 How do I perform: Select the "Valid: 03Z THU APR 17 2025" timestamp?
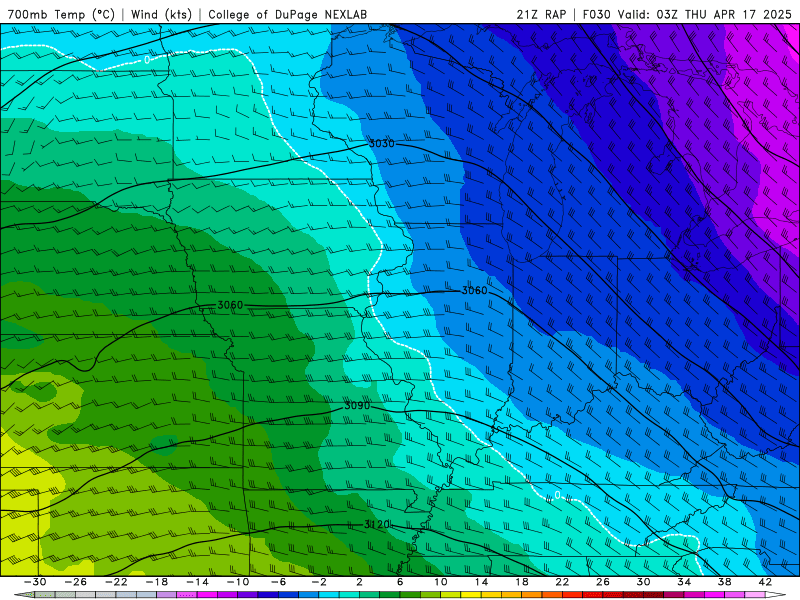click(x=705, y=14)
